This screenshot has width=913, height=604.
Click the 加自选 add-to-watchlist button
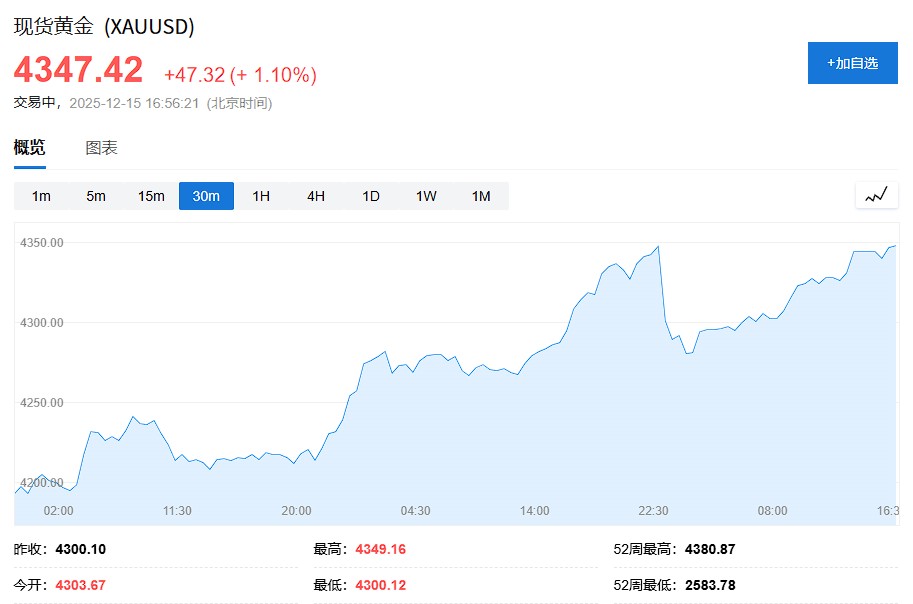point(852,63)
